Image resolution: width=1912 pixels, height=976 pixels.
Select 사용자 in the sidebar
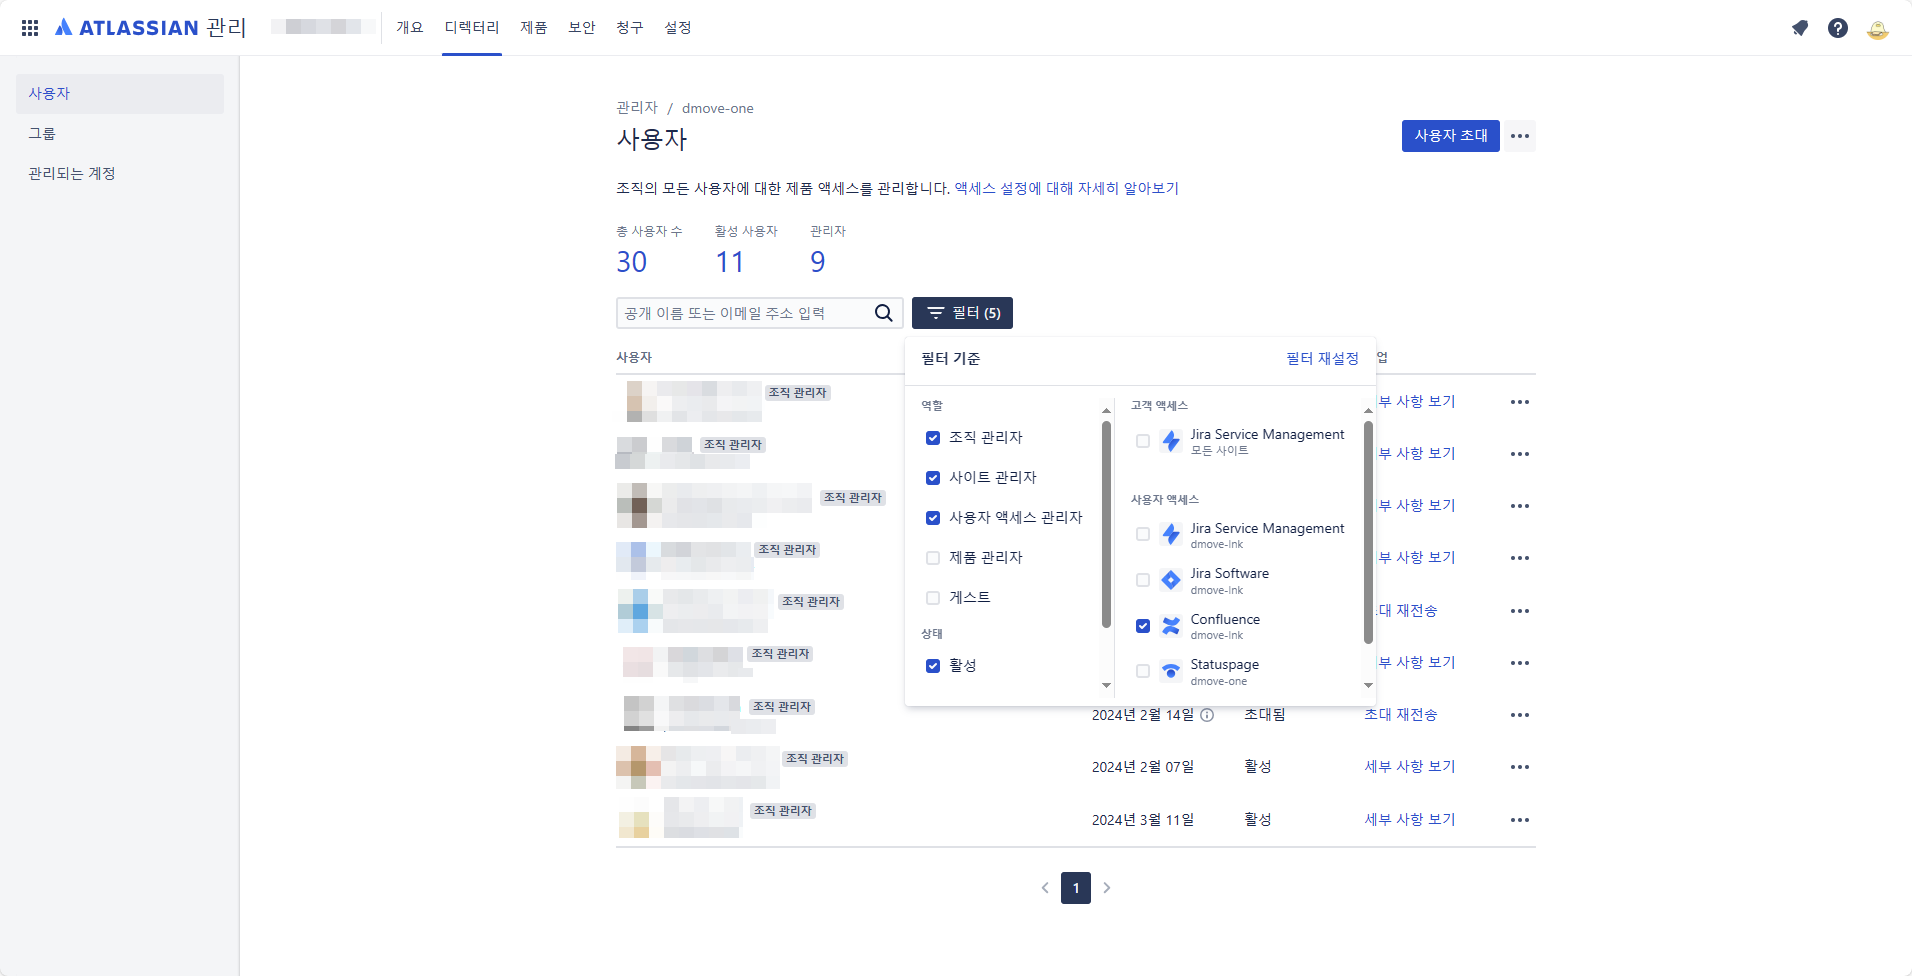(x=120, y=94)
